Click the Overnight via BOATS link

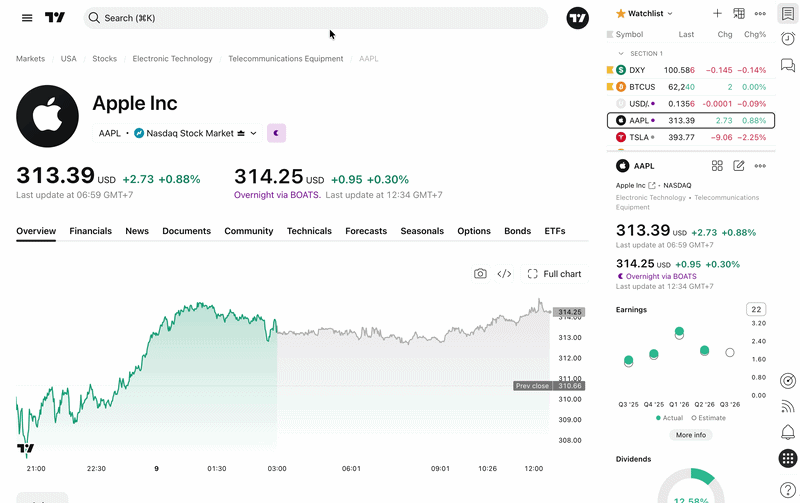coord(277,195)
